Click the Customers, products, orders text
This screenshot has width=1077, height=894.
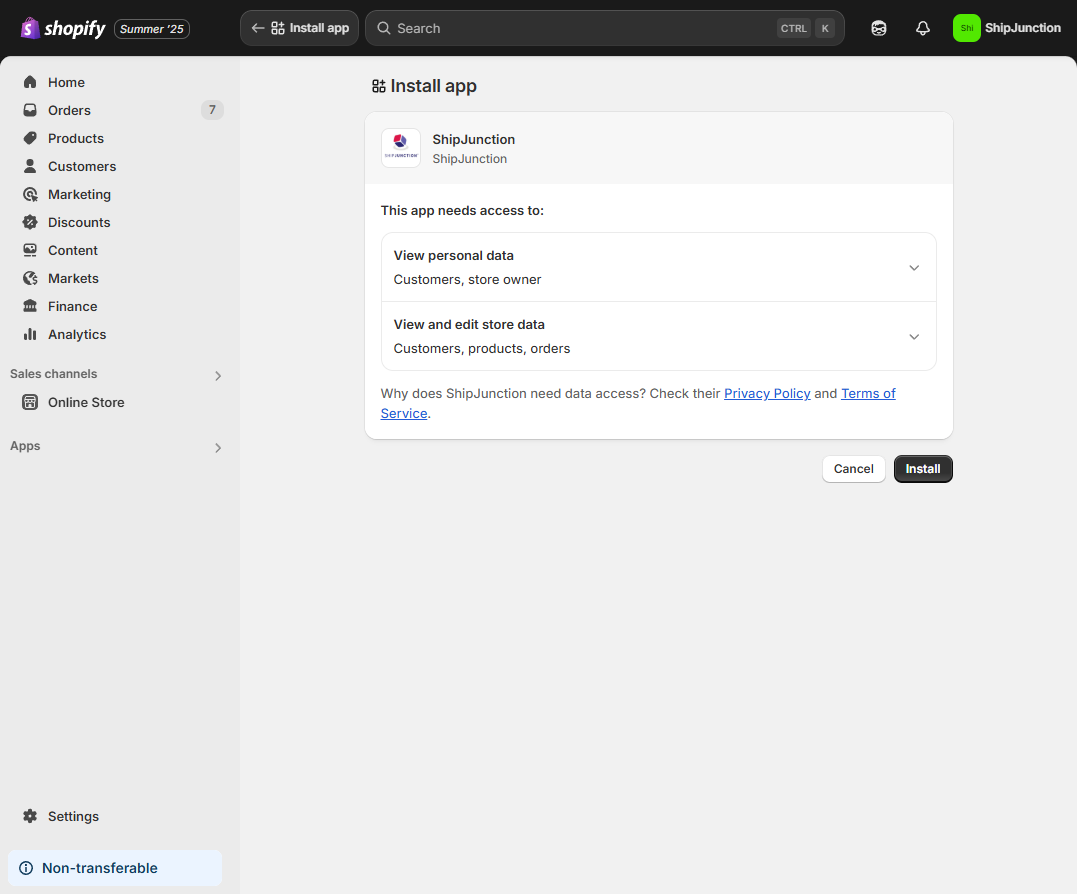[481, 349]
